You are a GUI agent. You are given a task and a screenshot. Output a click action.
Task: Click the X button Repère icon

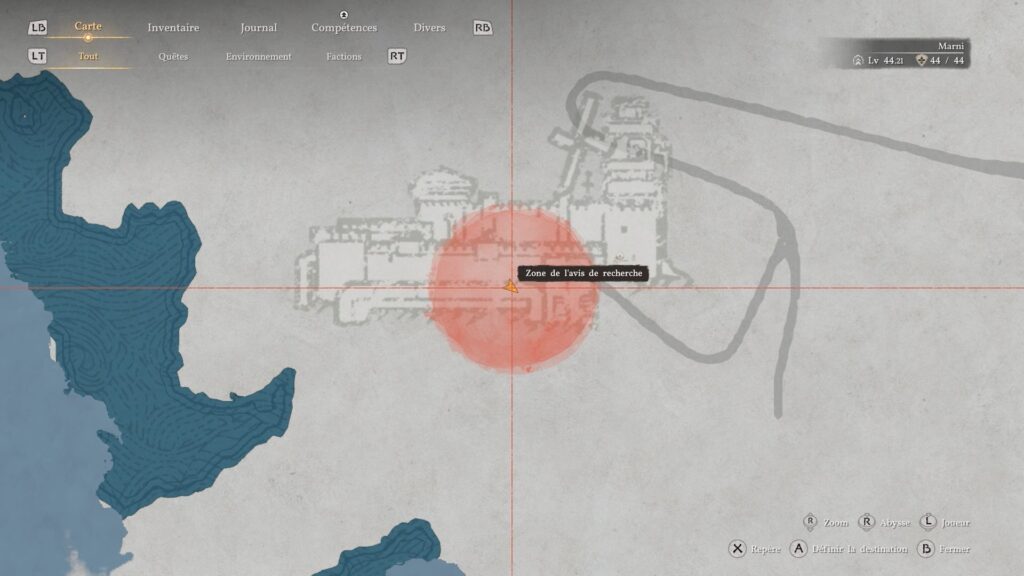click(738, 549)
